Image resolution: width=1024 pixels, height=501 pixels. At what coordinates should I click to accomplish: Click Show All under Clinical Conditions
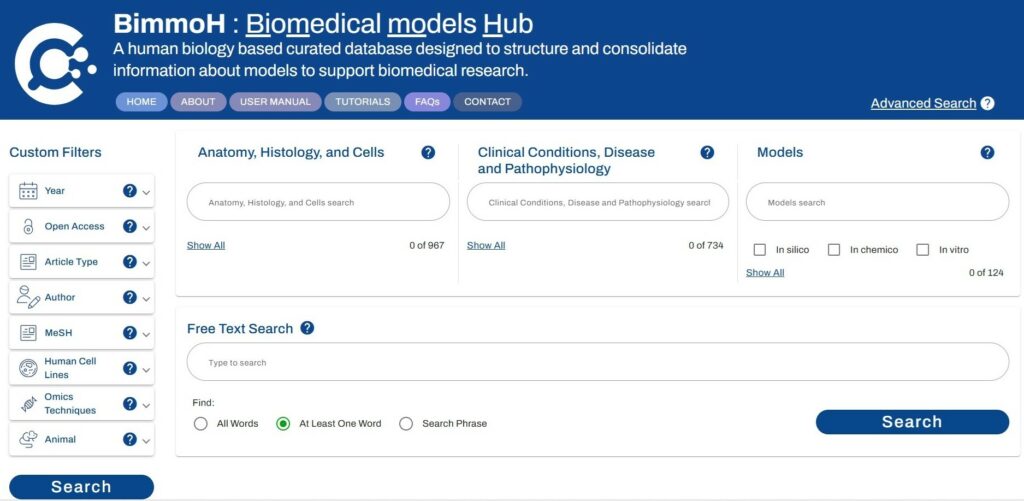tap(486, 245)
